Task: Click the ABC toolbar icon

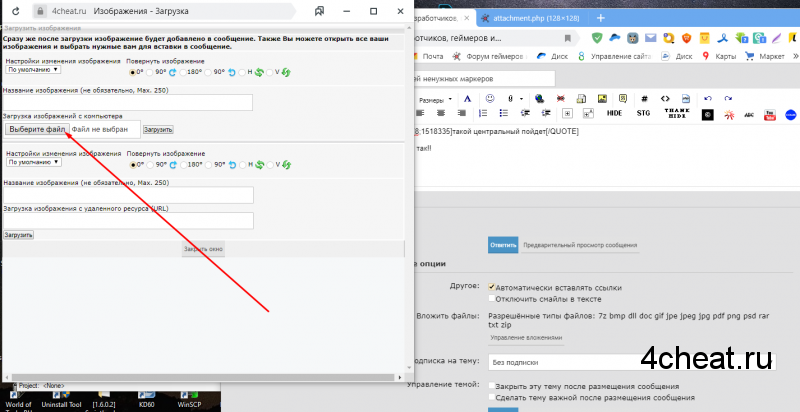Action: (x=748, y=115)
